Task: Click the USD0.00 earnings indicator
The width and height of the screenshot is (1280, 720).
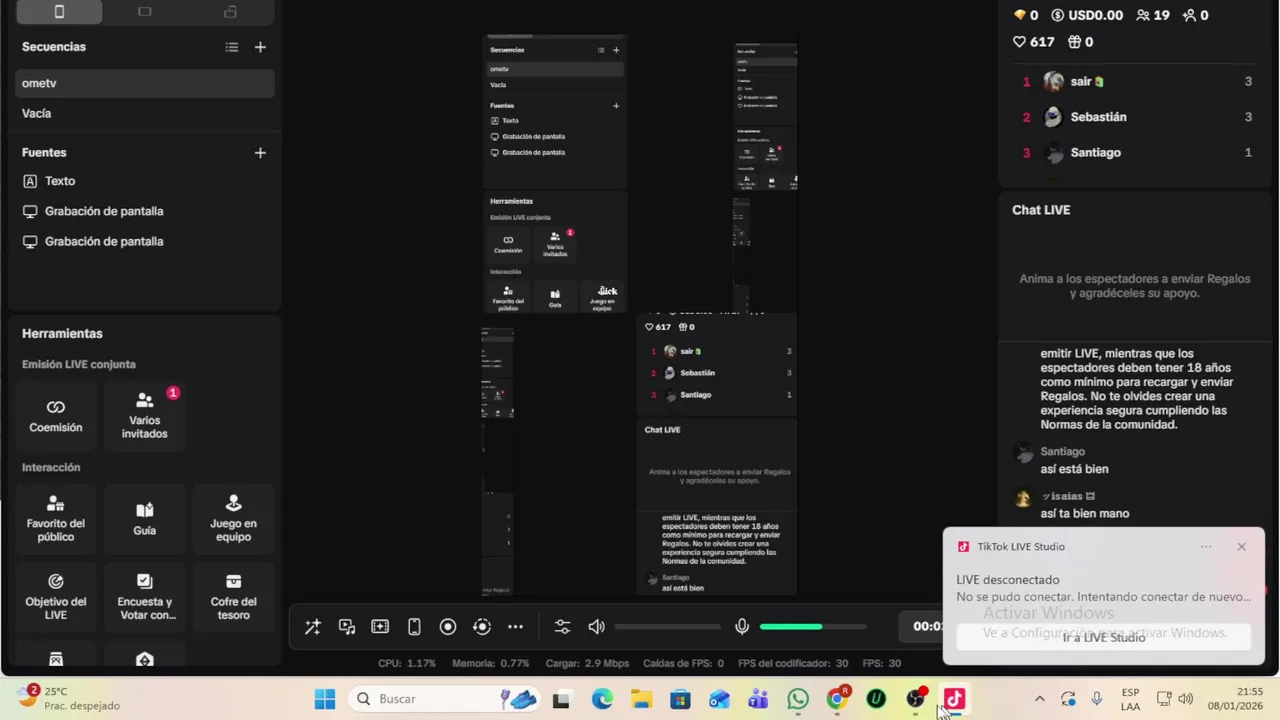Action: [1087, 15]
